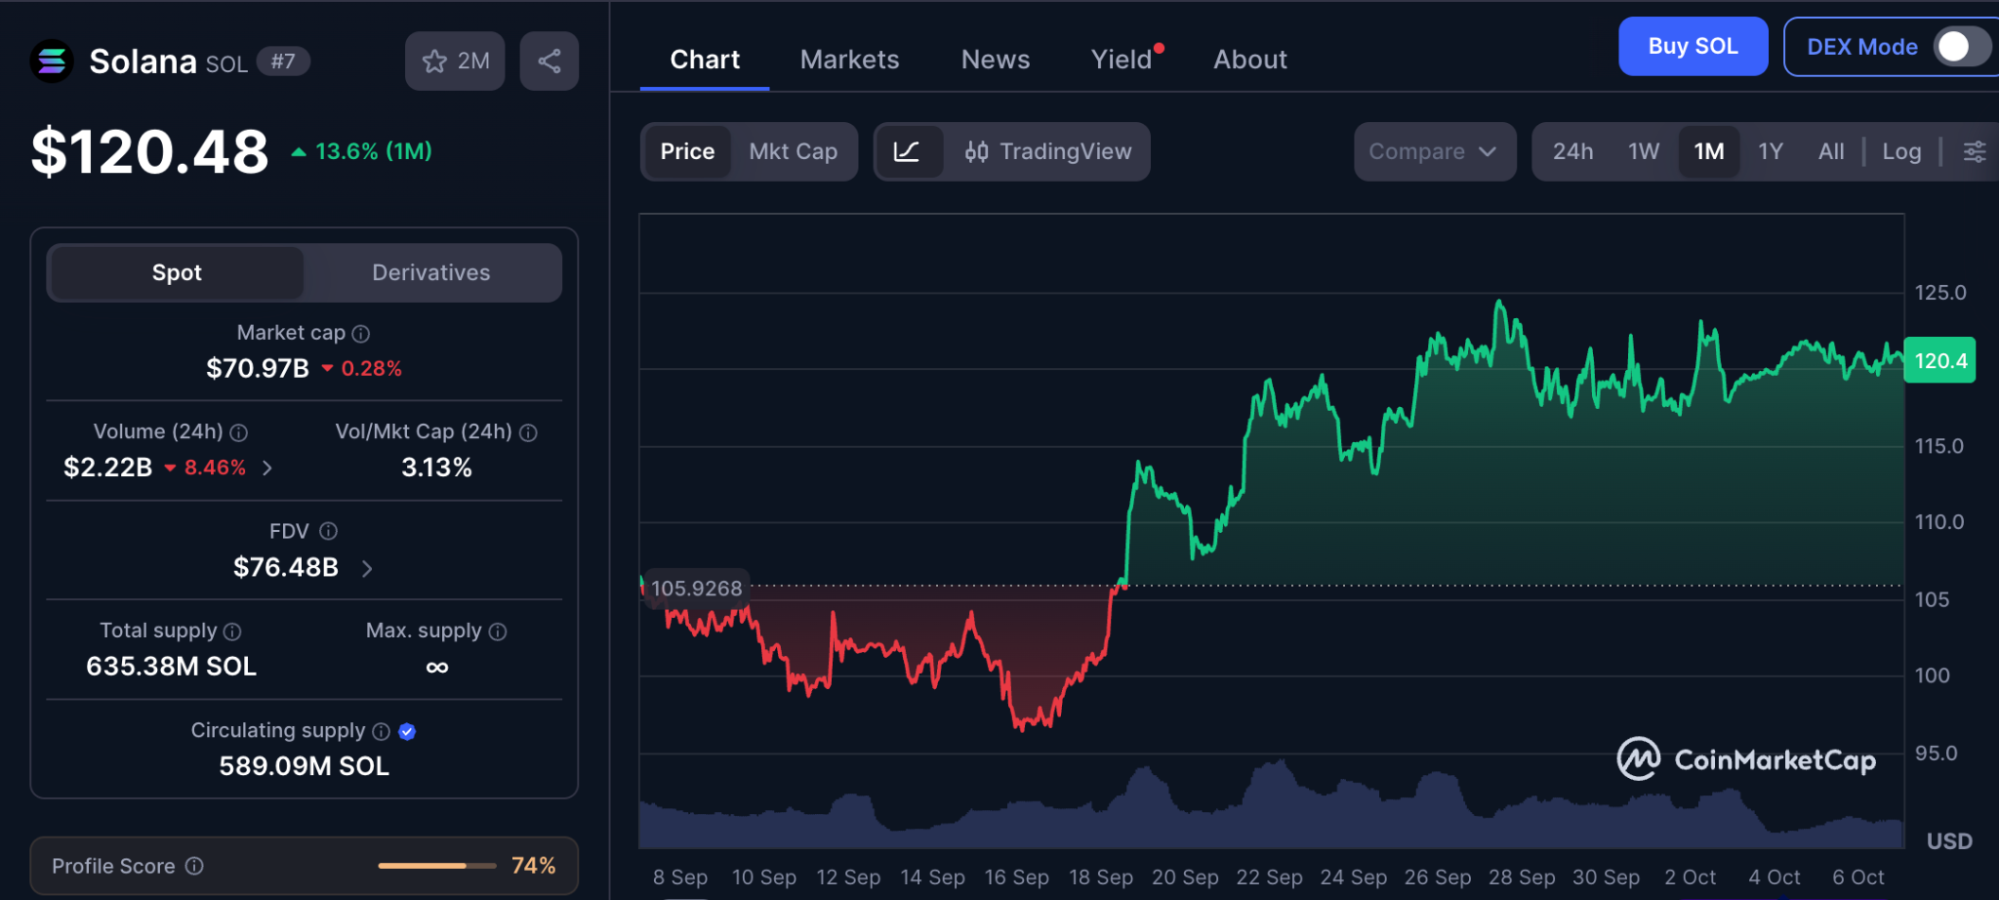Open the Yield tab

[1122, 60]
